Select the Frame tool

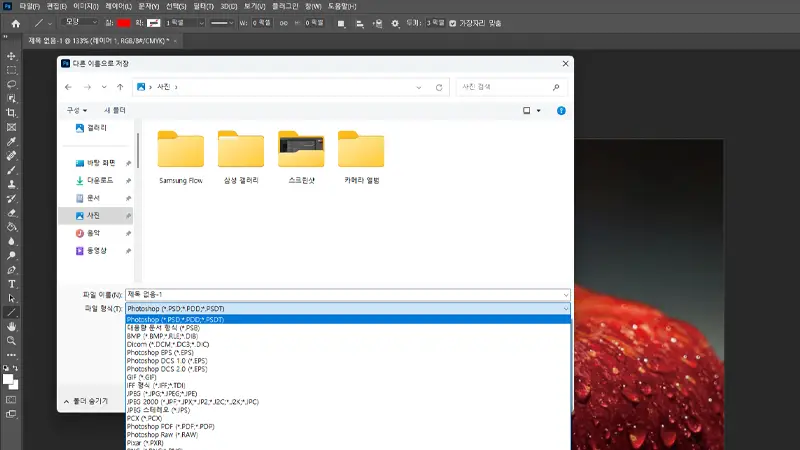(x=11, y=127)
